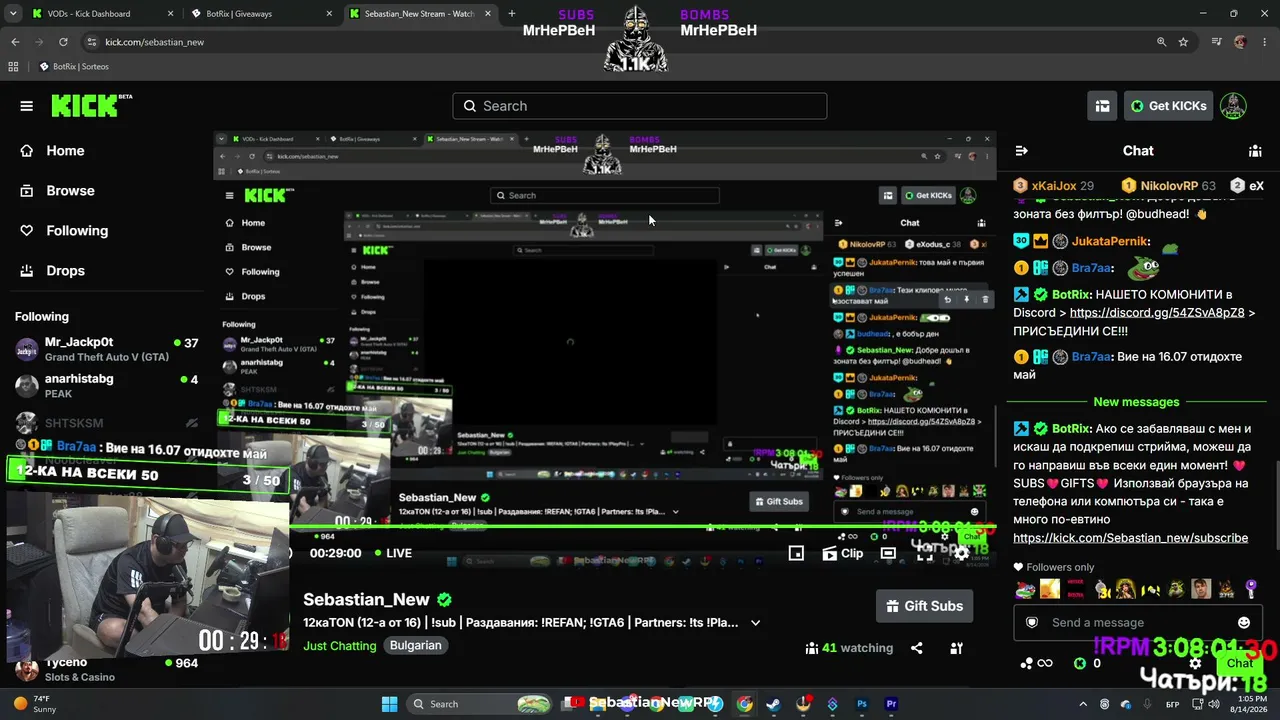Click the Bulgarian language tag
This screenshot has height=720, width=1280.
(x=416, y=646)
